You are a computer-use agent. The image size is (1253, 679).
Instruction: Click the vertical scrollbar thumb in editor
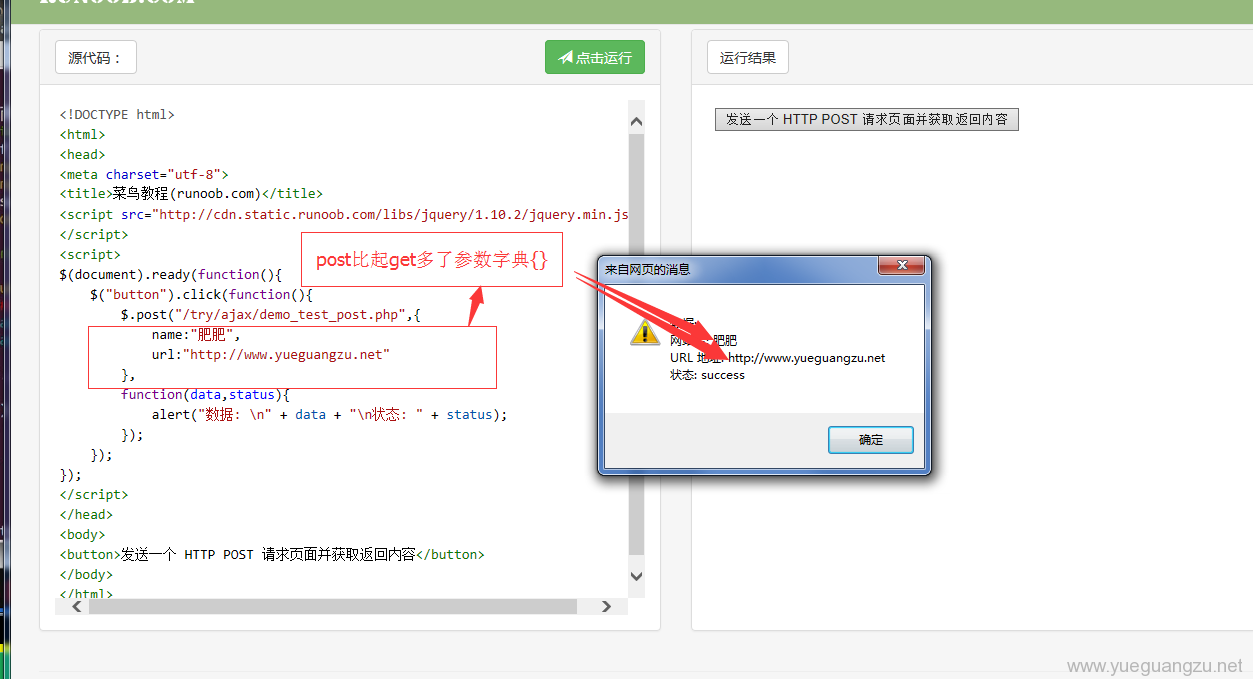click(636, 344)
